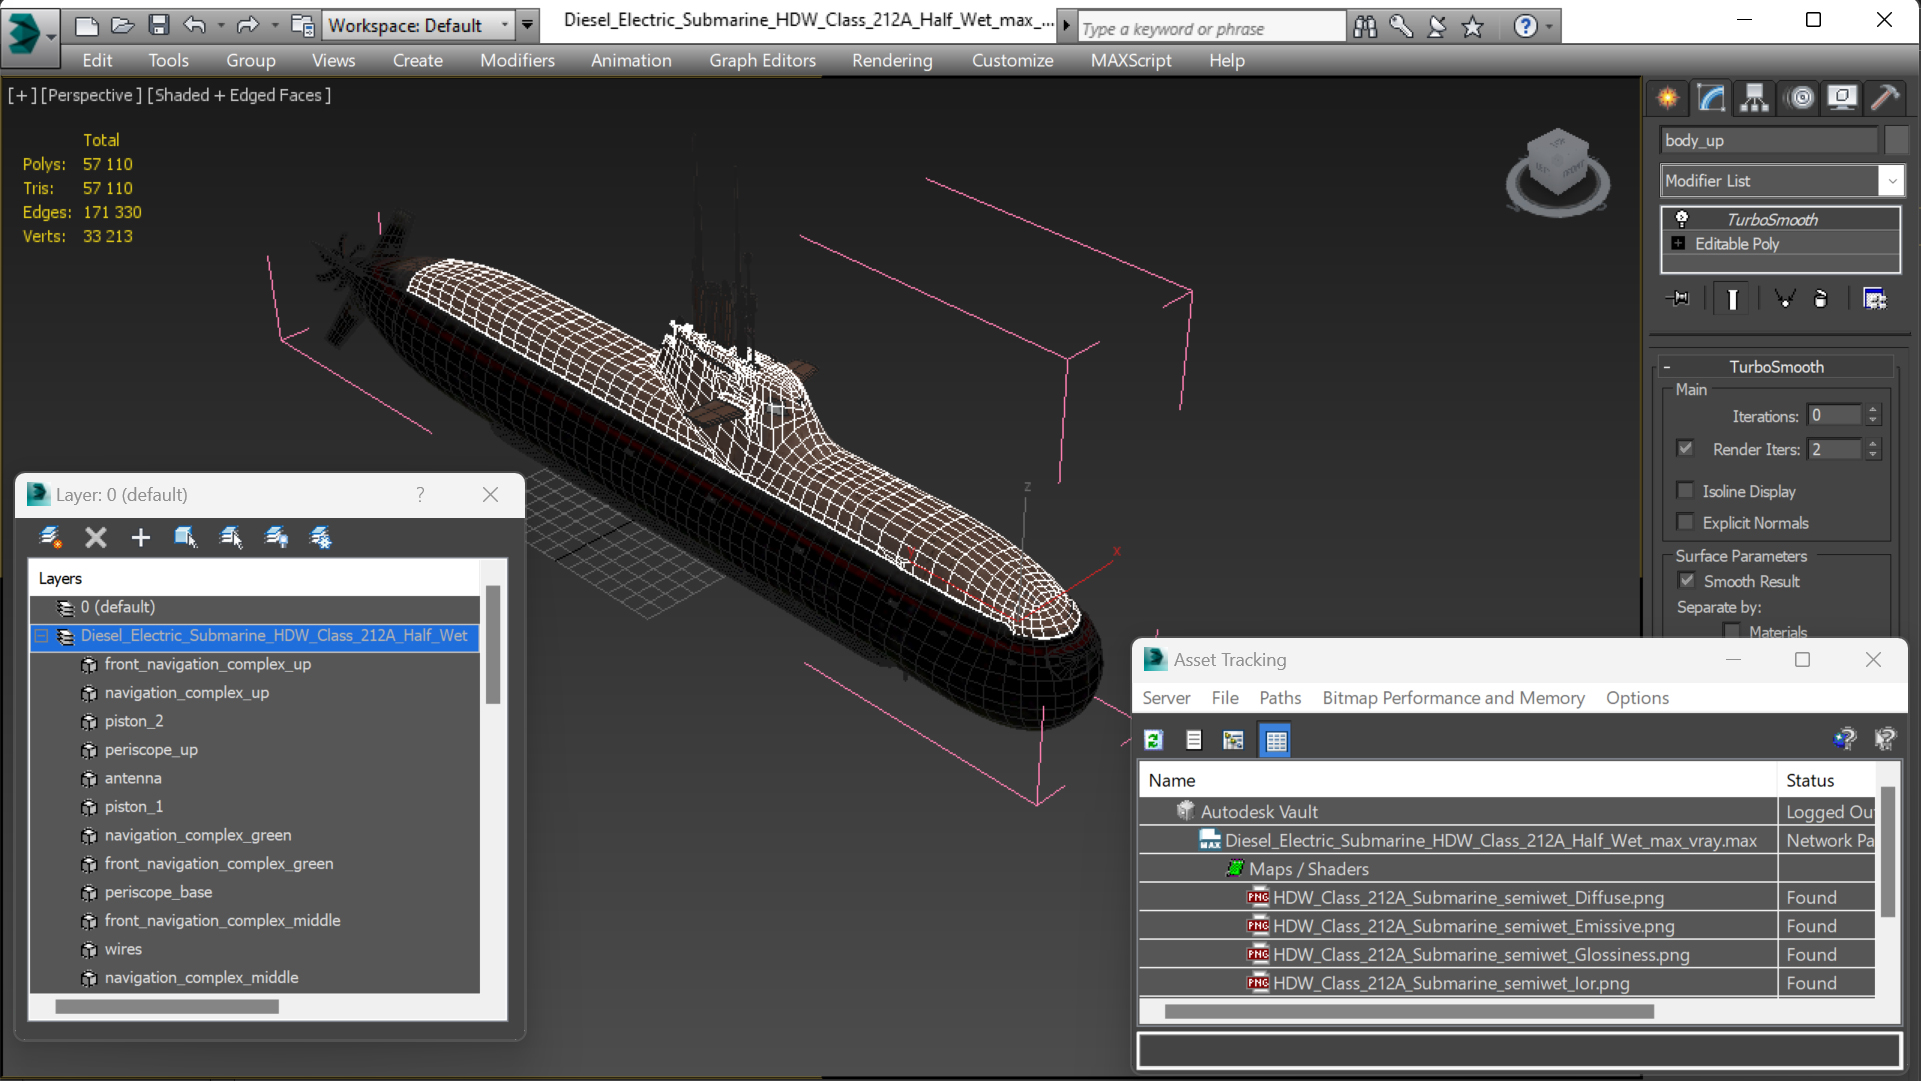The height and width of the screenshot is (1081, 1921).
Task: Select the periscope_up layer object
Action: tap(151, 749)
